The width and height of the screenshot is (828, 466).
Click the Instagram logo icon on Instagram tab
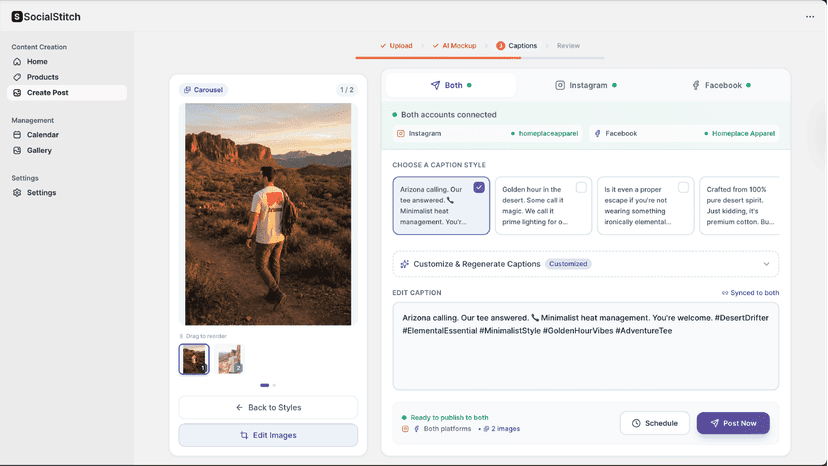[x=560, y=85]
